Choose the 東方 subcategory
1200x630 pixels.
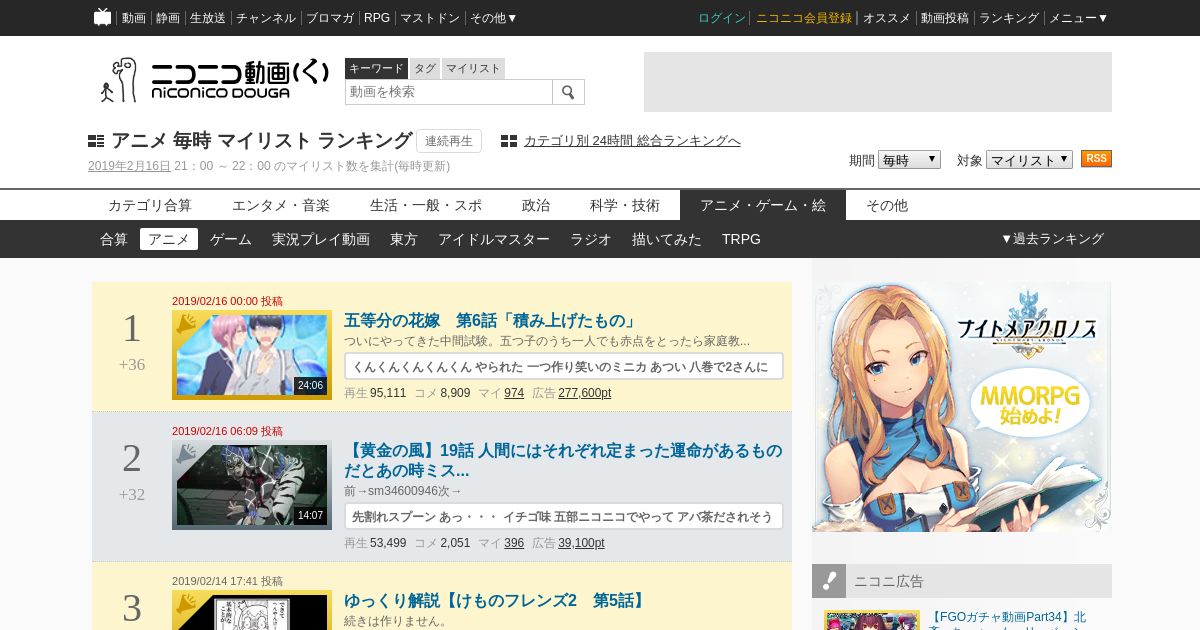[404, 239]
